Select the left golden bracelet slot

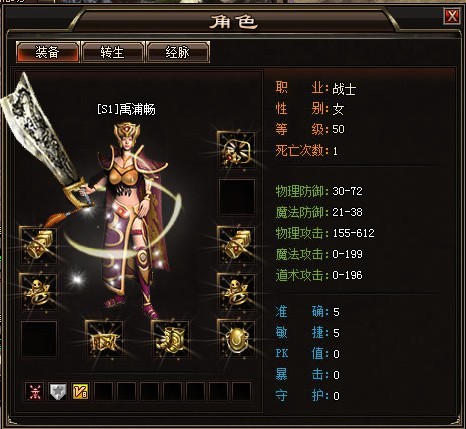pos(38,245)
